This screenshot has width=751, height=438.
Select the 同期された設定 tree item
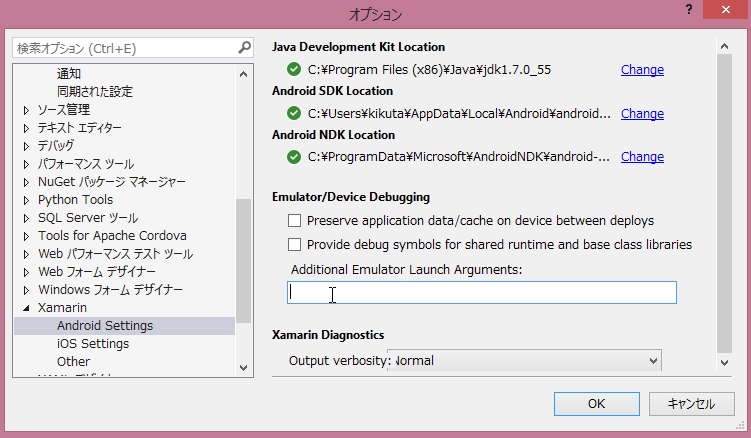[95, 92]
